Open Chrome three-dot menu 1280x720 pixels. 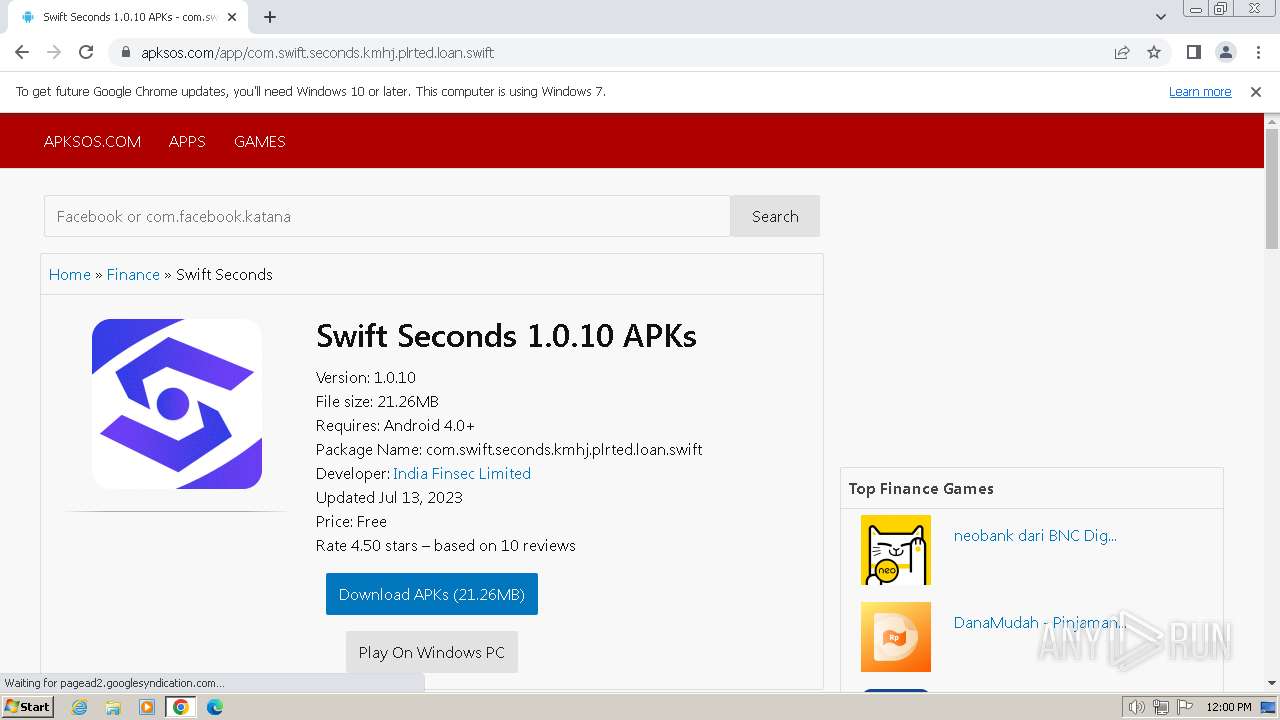pos(1258,52)
